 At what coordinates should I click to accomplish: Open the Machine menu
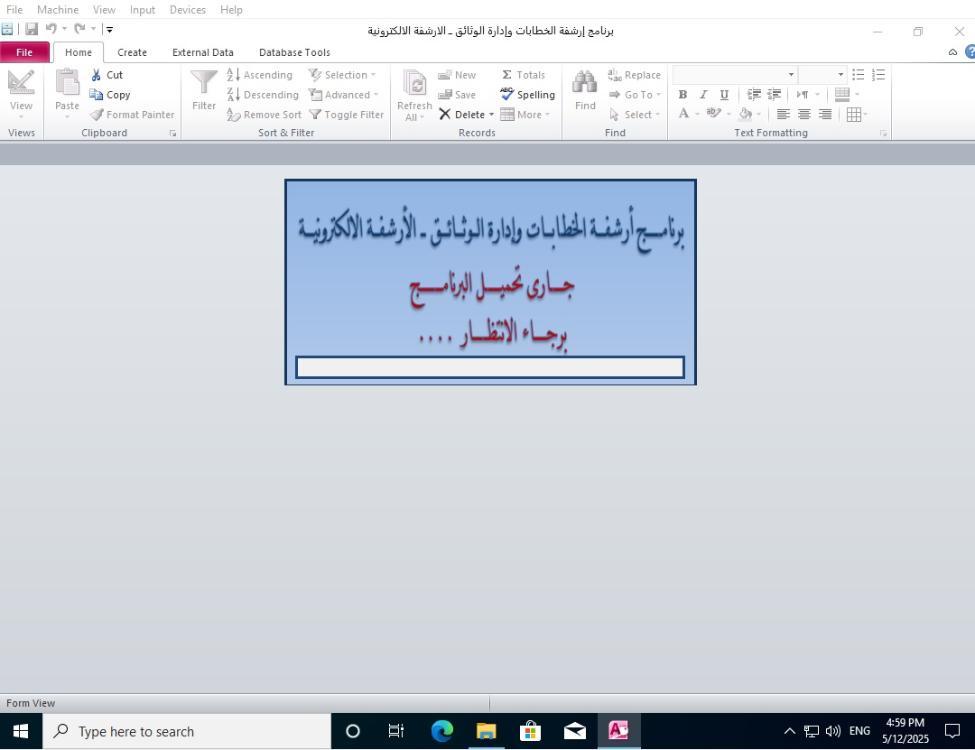tap(58, 9)
